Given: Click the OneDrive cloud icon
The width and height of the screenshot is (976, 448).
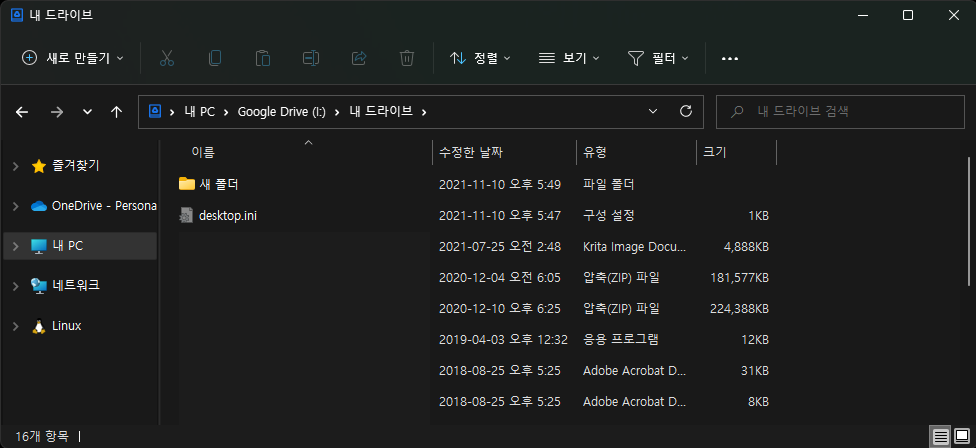Looking at the screenshot, I should coord(39,206).
